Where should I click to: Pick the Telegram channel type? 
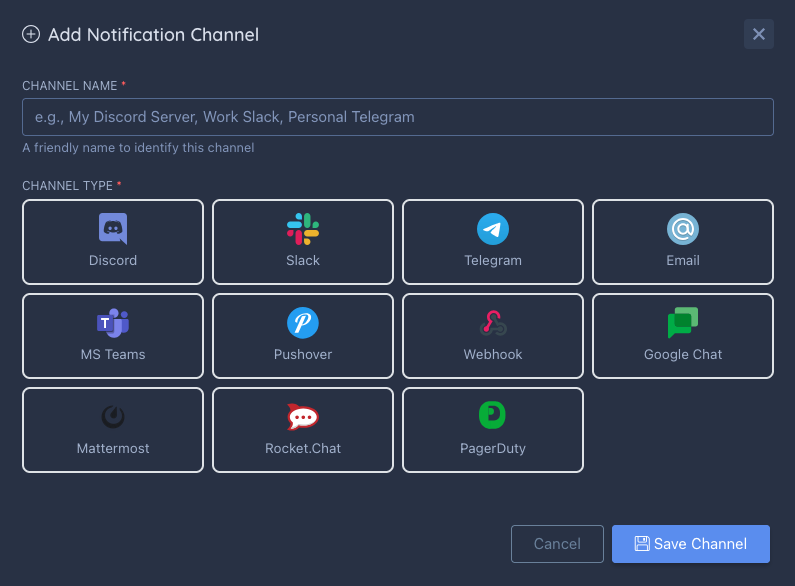493,242
